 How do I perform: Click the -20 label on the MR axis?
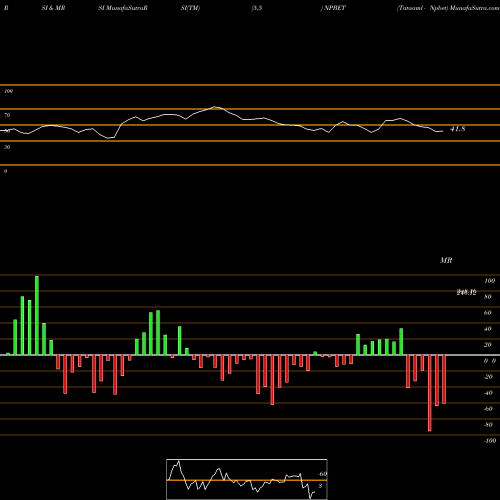click(x=488, y=377)
